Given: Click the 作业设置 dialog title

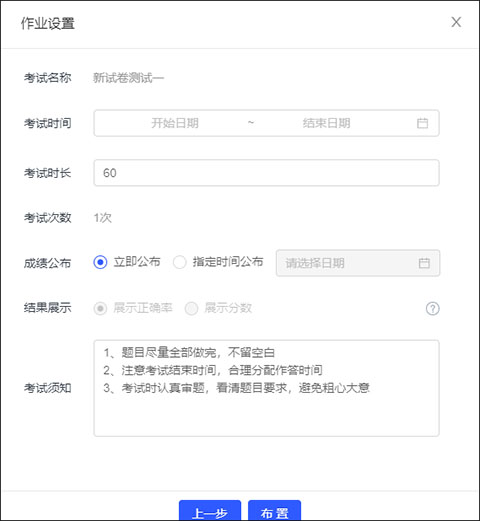Looking at the screenshot, I should point(48,23).
